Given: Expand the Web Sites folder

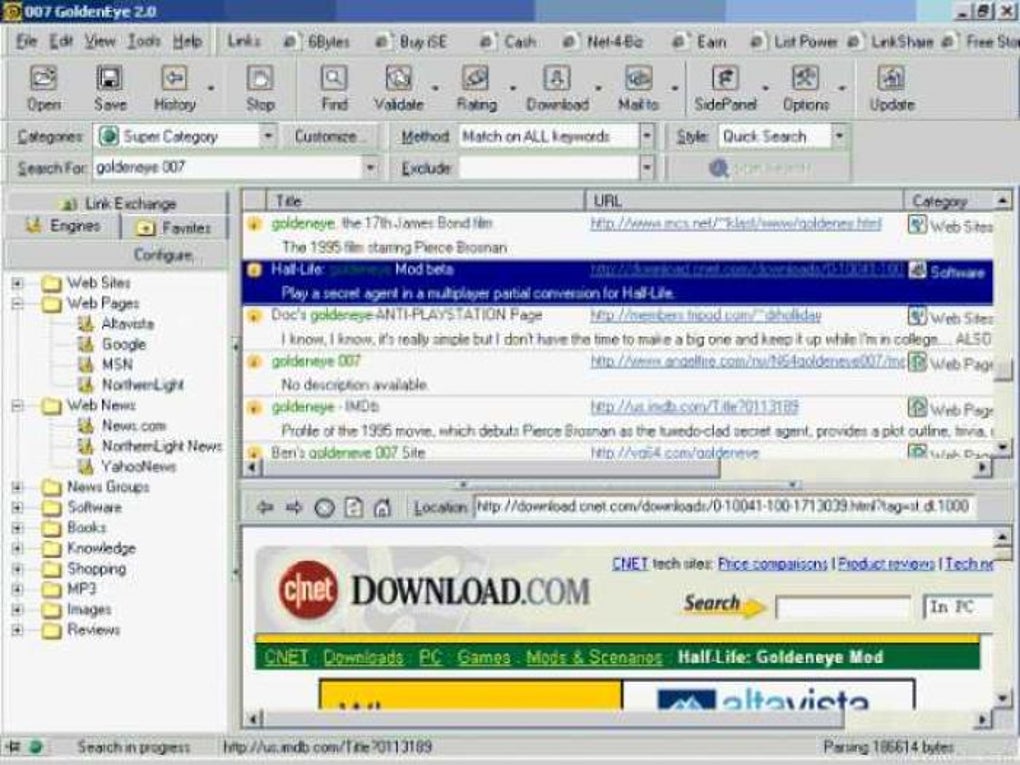Looking at the screenshot, I should (18, 283).
